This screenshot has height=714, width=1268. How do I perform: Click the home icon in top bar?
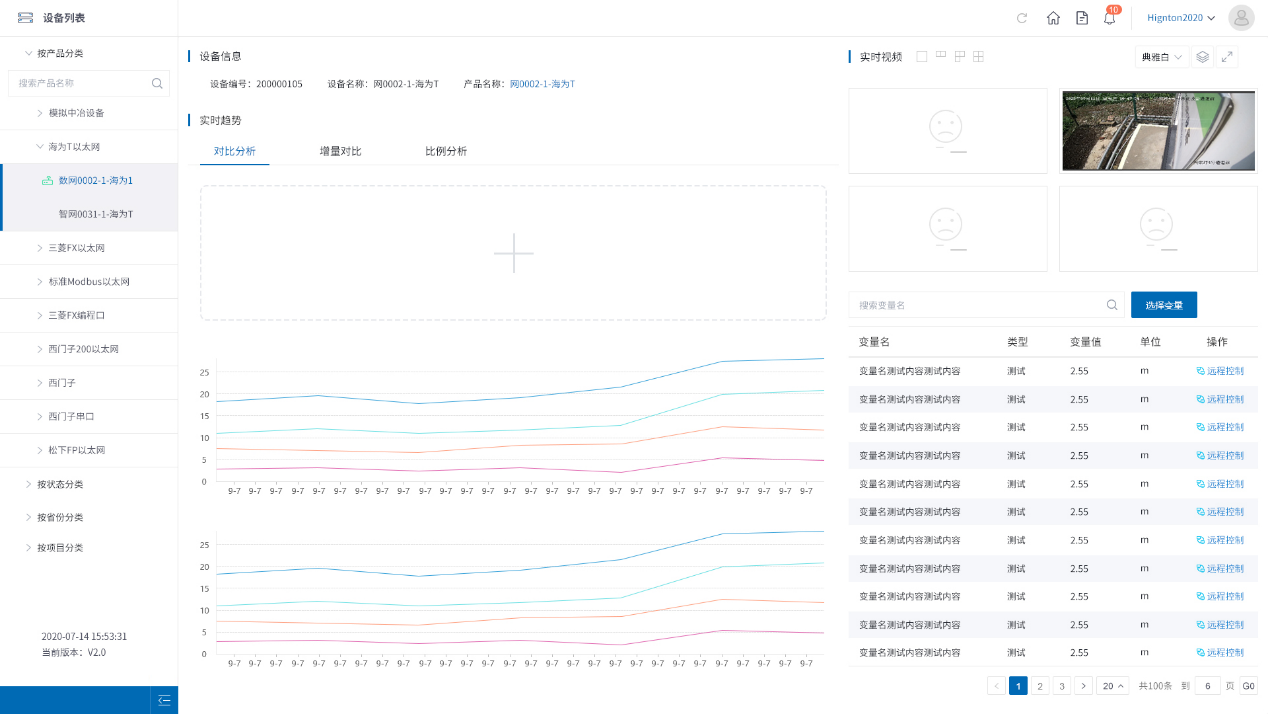tap(1053, 18)
